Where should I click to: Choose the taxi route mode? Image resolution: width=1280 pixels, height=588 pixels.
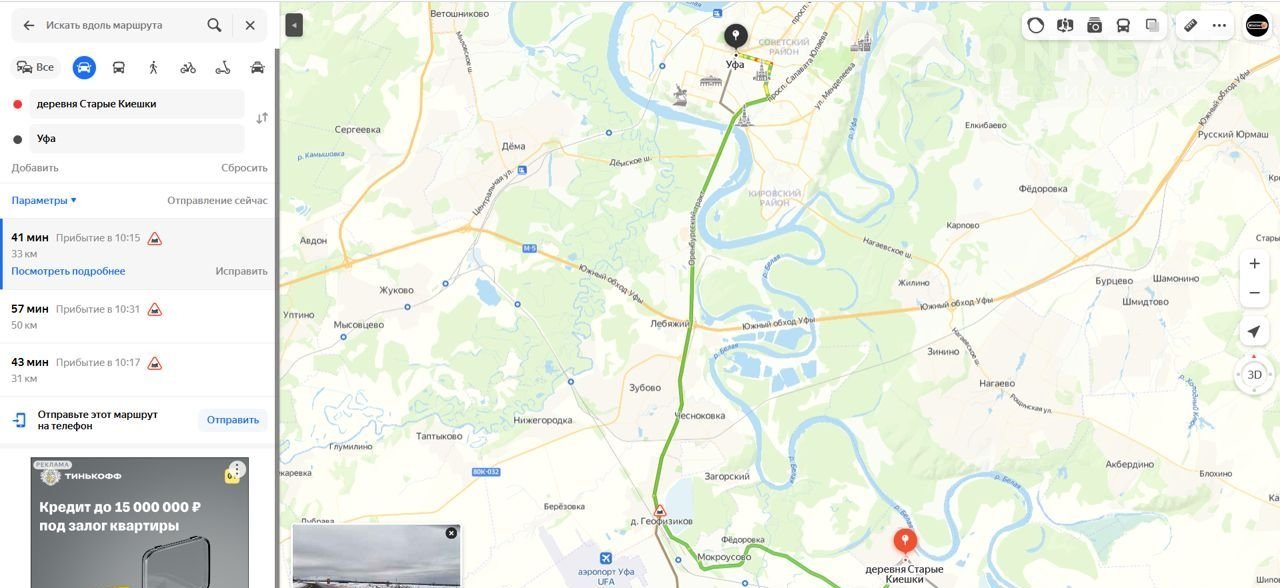[257, 67]
